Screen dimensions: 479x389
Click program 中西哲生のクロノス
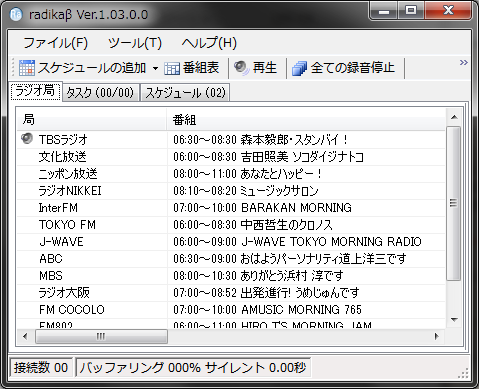coord(287,225)
